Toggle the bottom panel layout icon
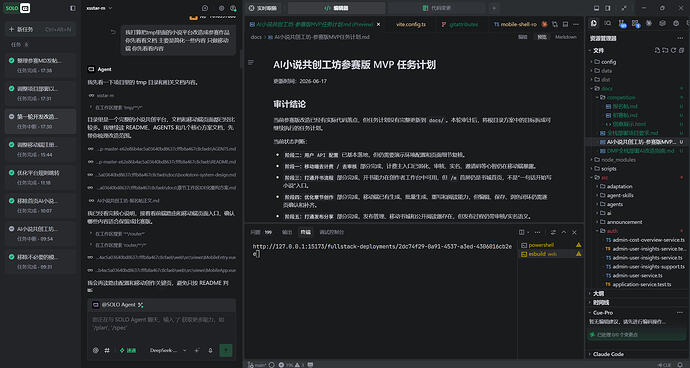The width and height of the screenshot is (690, 368). pyautogui.click(x=596, y=8)
